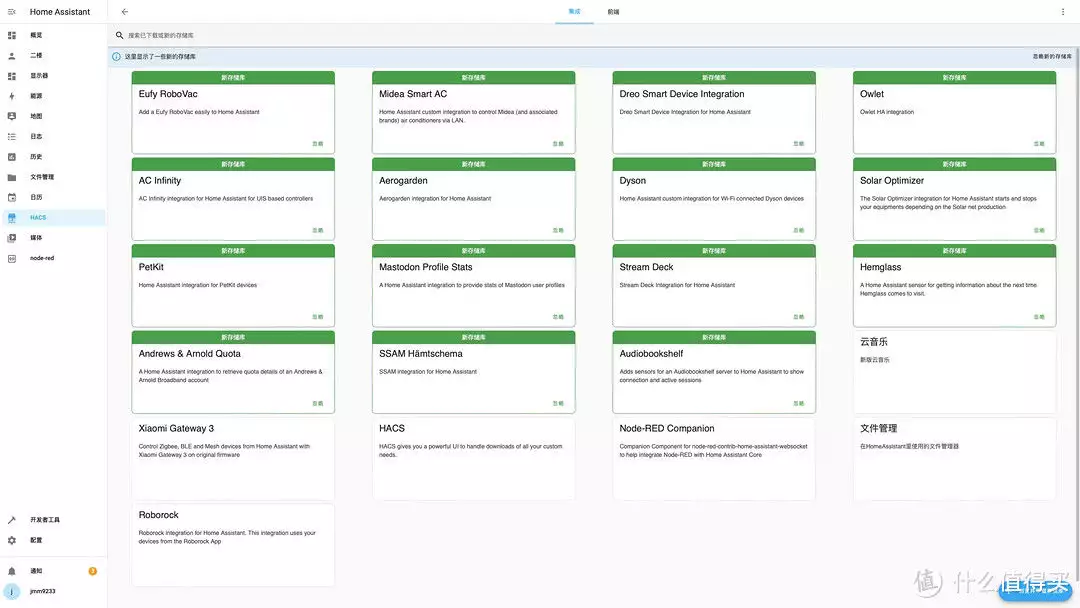Viewport: 1080px width, 608px height.
Task: Dismiss Owlet with its 忽略 link
Action: [x=1039, y=144]
